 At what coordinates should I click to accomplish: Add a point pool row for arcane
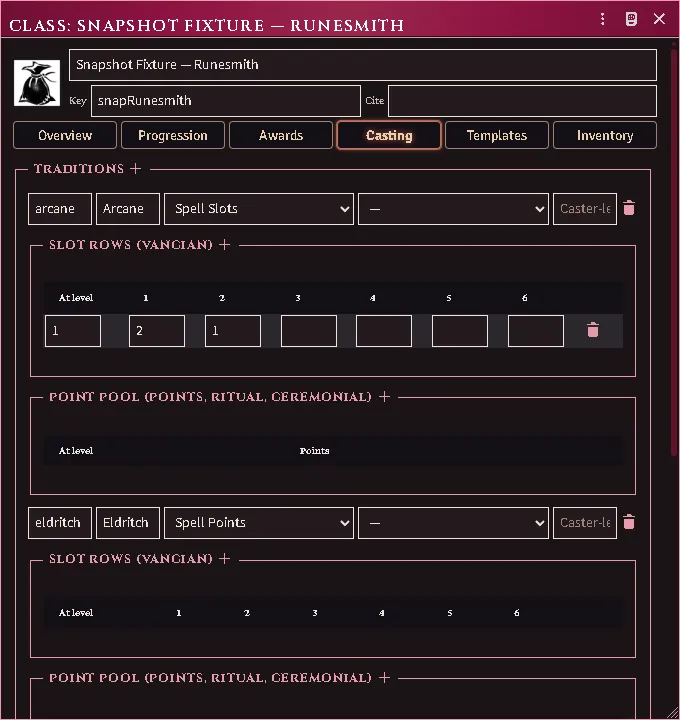tap(385, 397)
